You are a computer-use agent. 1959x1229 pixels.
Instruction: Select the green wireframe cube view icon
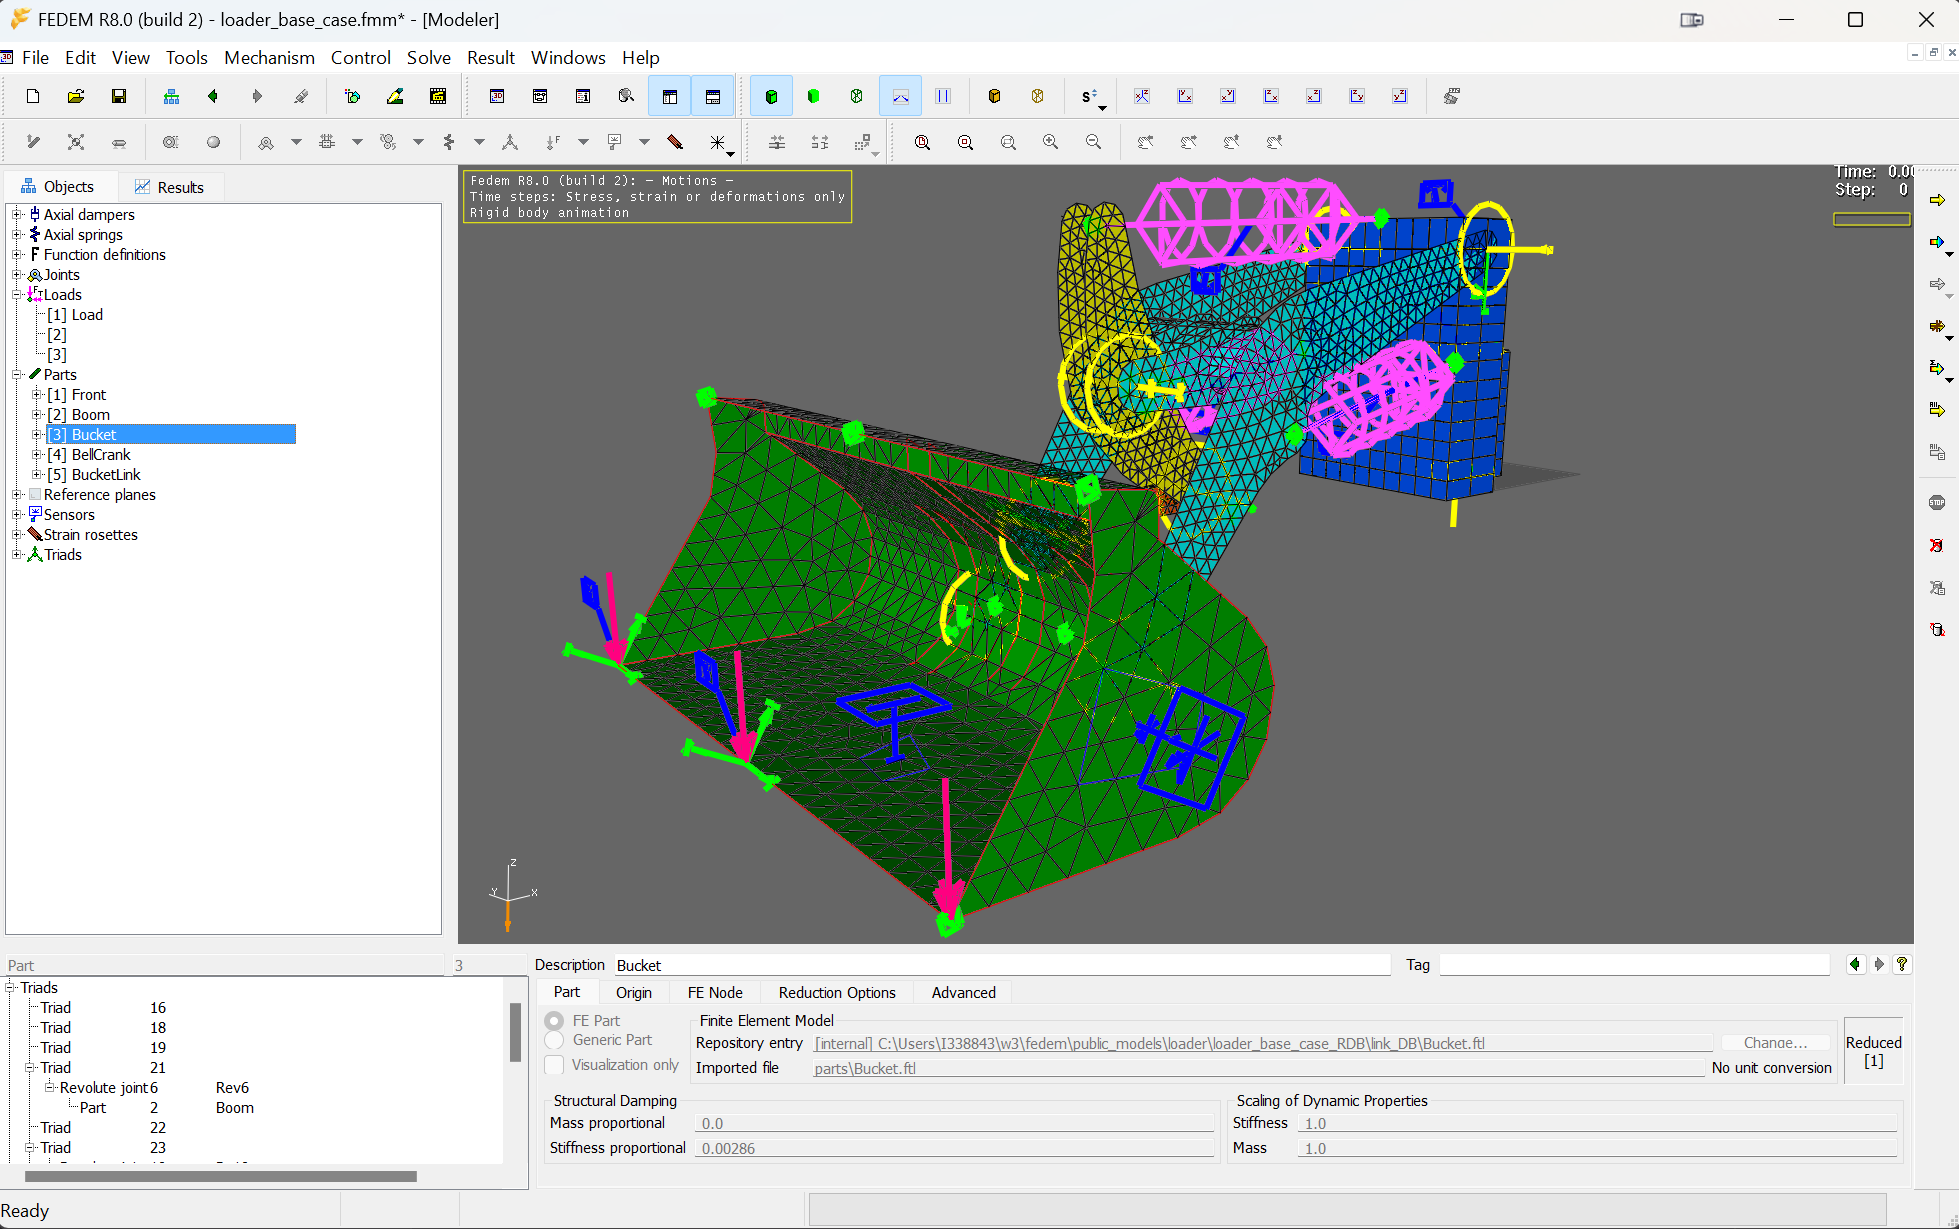pos(857,96)
